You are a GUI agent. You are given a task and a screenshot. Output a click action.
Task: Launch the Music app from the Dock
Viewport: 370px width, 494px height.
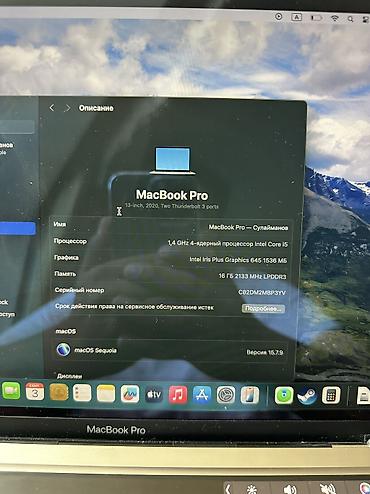coord(178,395)
